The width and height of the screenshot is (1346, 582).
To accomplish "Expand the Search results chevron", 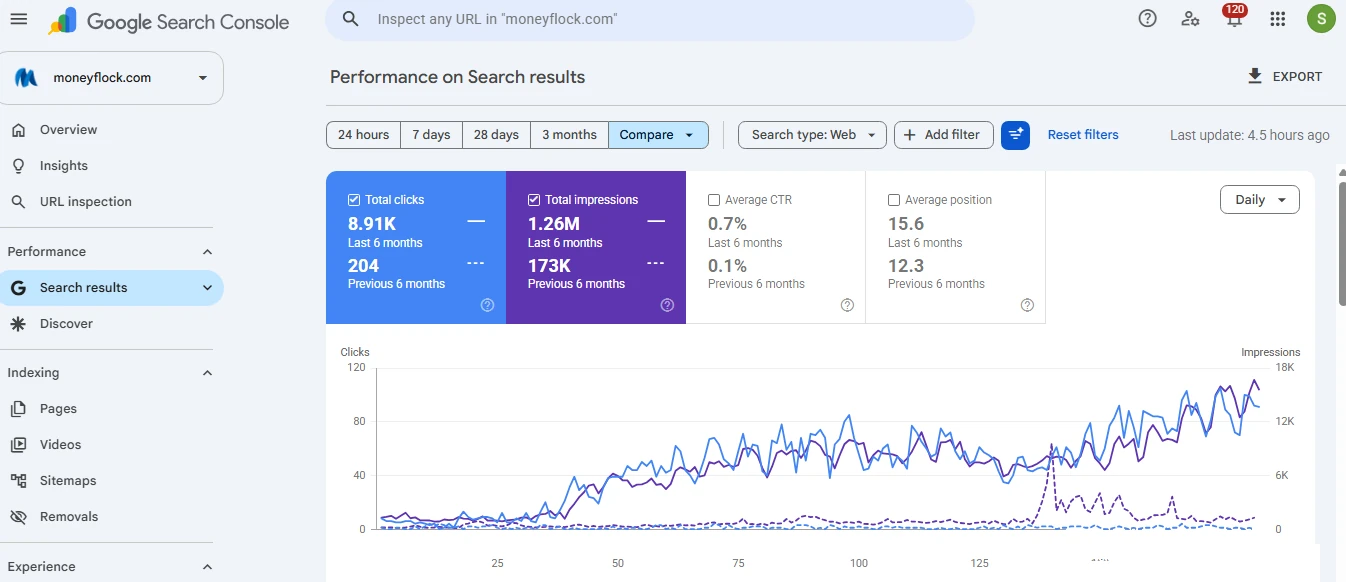I will click(208, 288).
